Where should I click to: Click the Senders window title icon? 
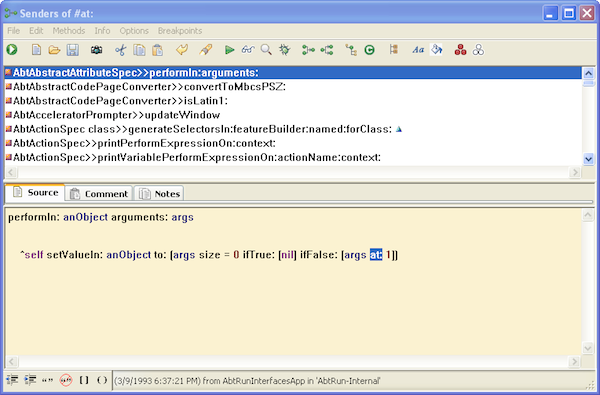click(11, 14)
